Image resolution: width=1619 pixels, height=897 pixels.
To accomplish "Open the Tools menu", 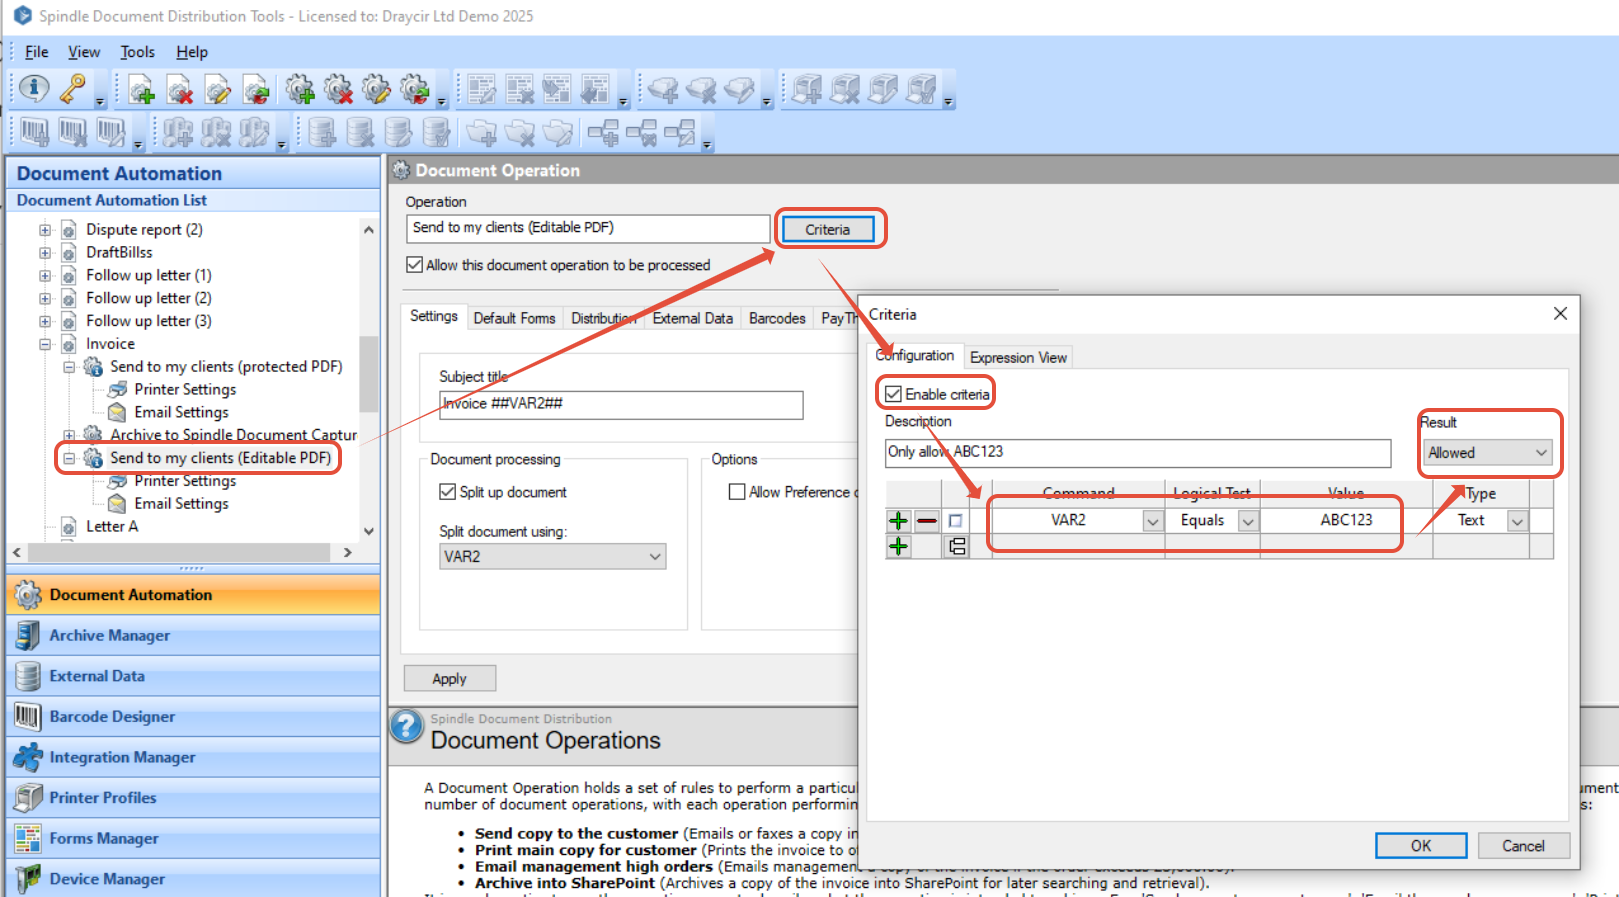I will (138, 52).
